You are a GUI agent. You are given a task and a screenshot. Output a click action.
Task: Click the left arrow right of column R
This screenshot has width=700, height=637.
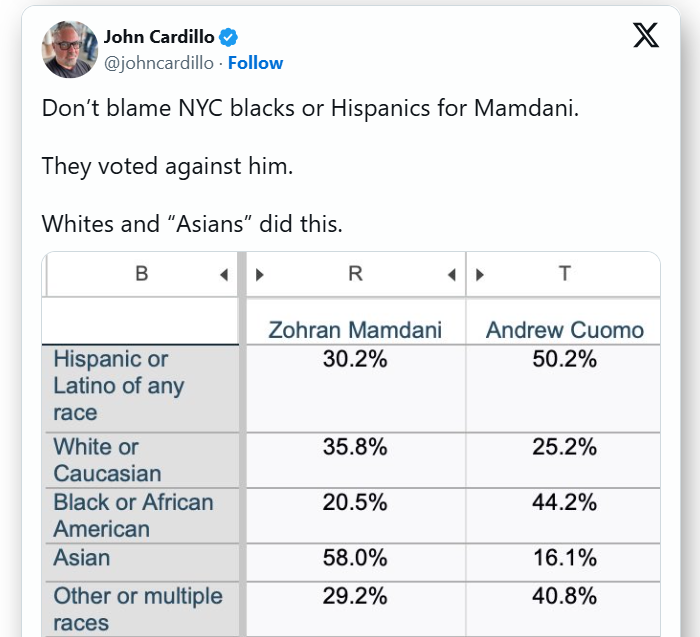pos(451,274)
